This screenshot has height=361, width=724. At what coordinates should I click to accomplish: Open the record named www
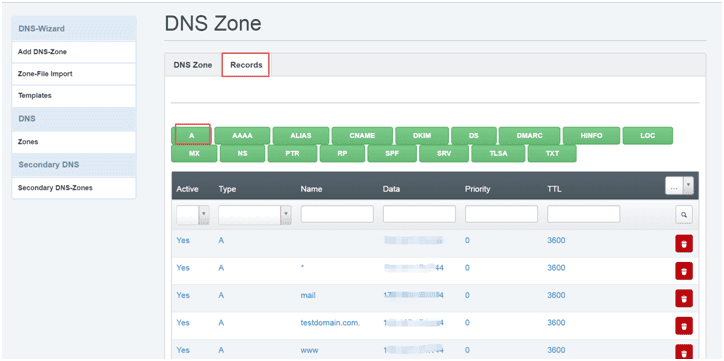[x=309, y=350]
